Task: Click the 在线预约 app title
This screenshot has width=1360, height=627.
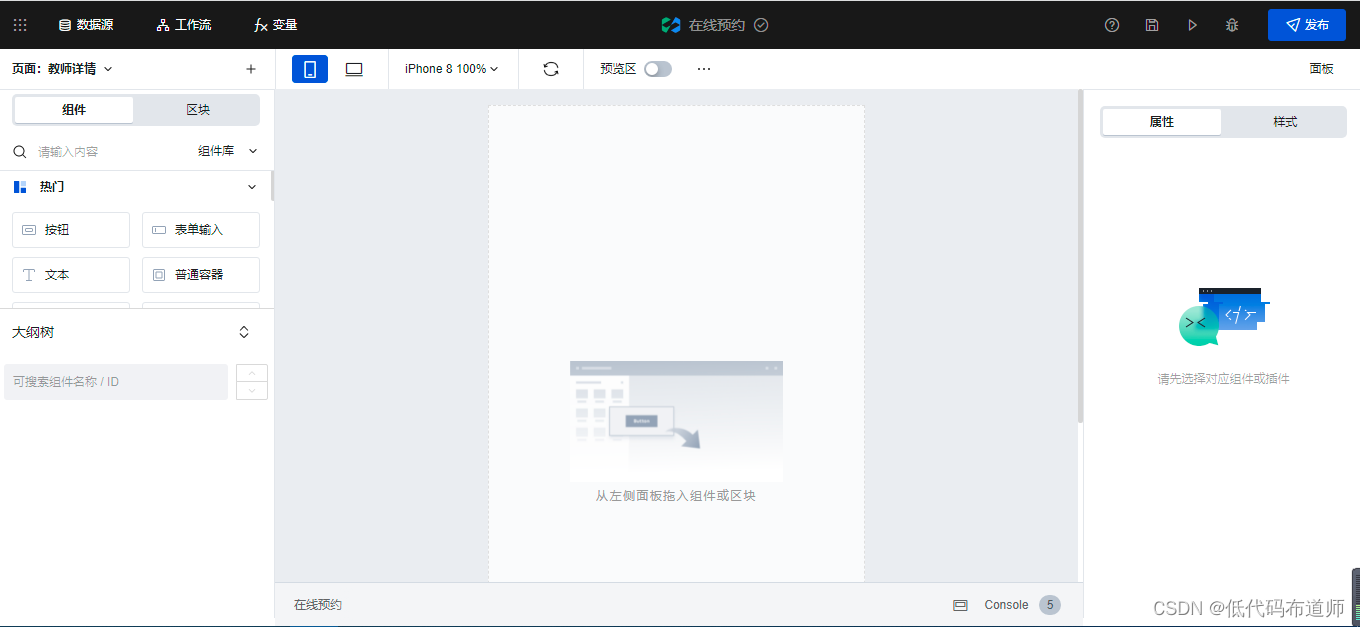Action: (717, 25)
